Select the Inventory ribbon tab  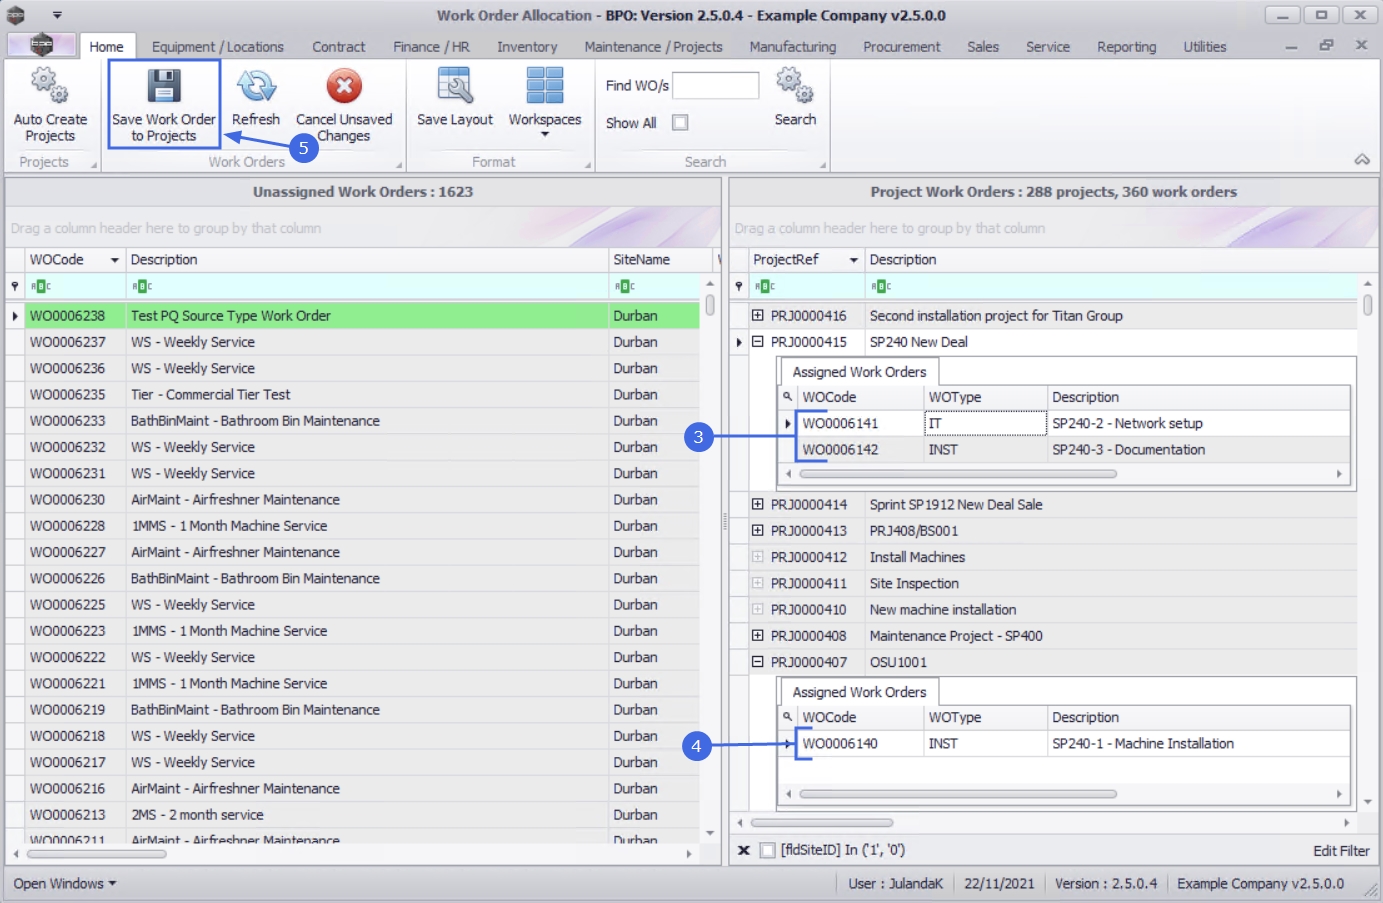coord(527,46)
